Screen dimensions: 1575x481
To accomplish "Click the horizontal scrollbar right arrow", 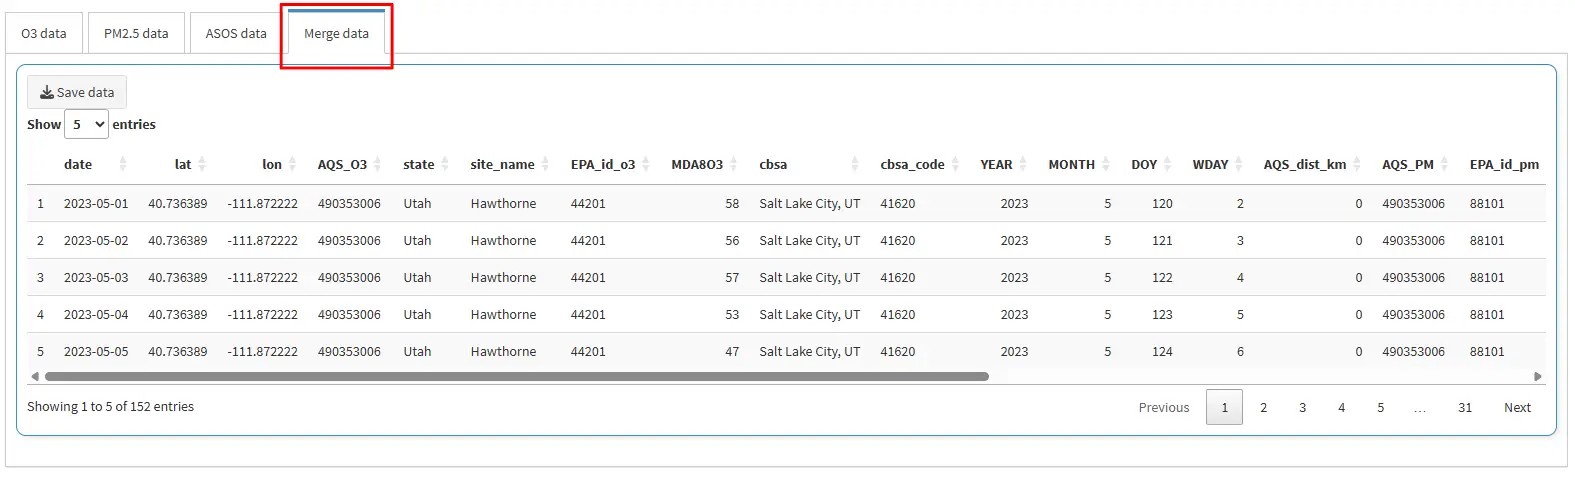I will coord(1538,377).
